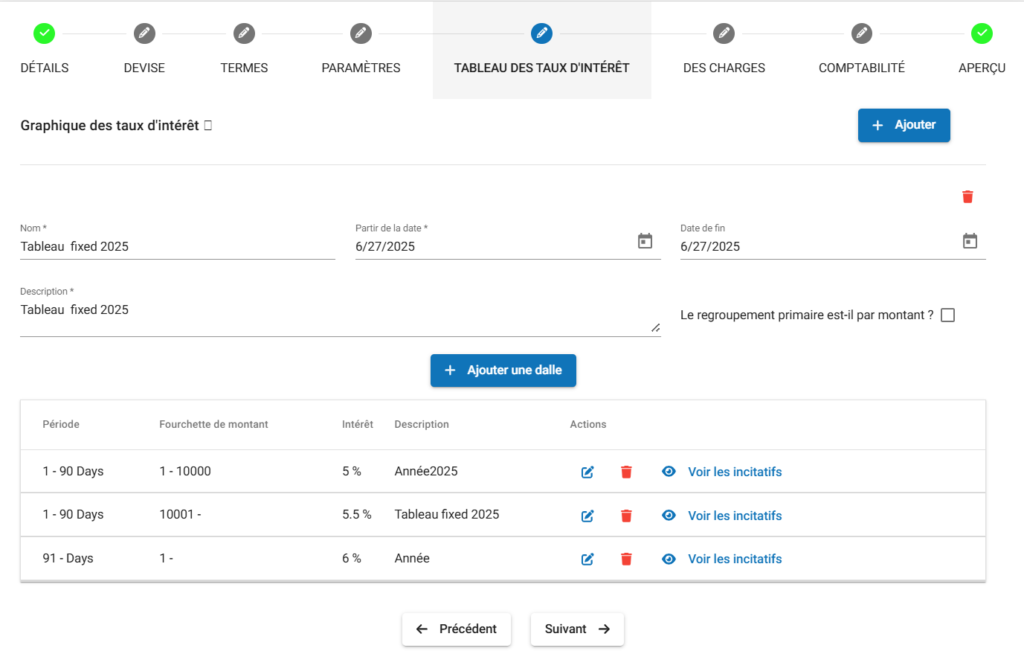1024x651 pixels.
Task: Click eye icon in 91 - Days row
Action: point(669,559)
